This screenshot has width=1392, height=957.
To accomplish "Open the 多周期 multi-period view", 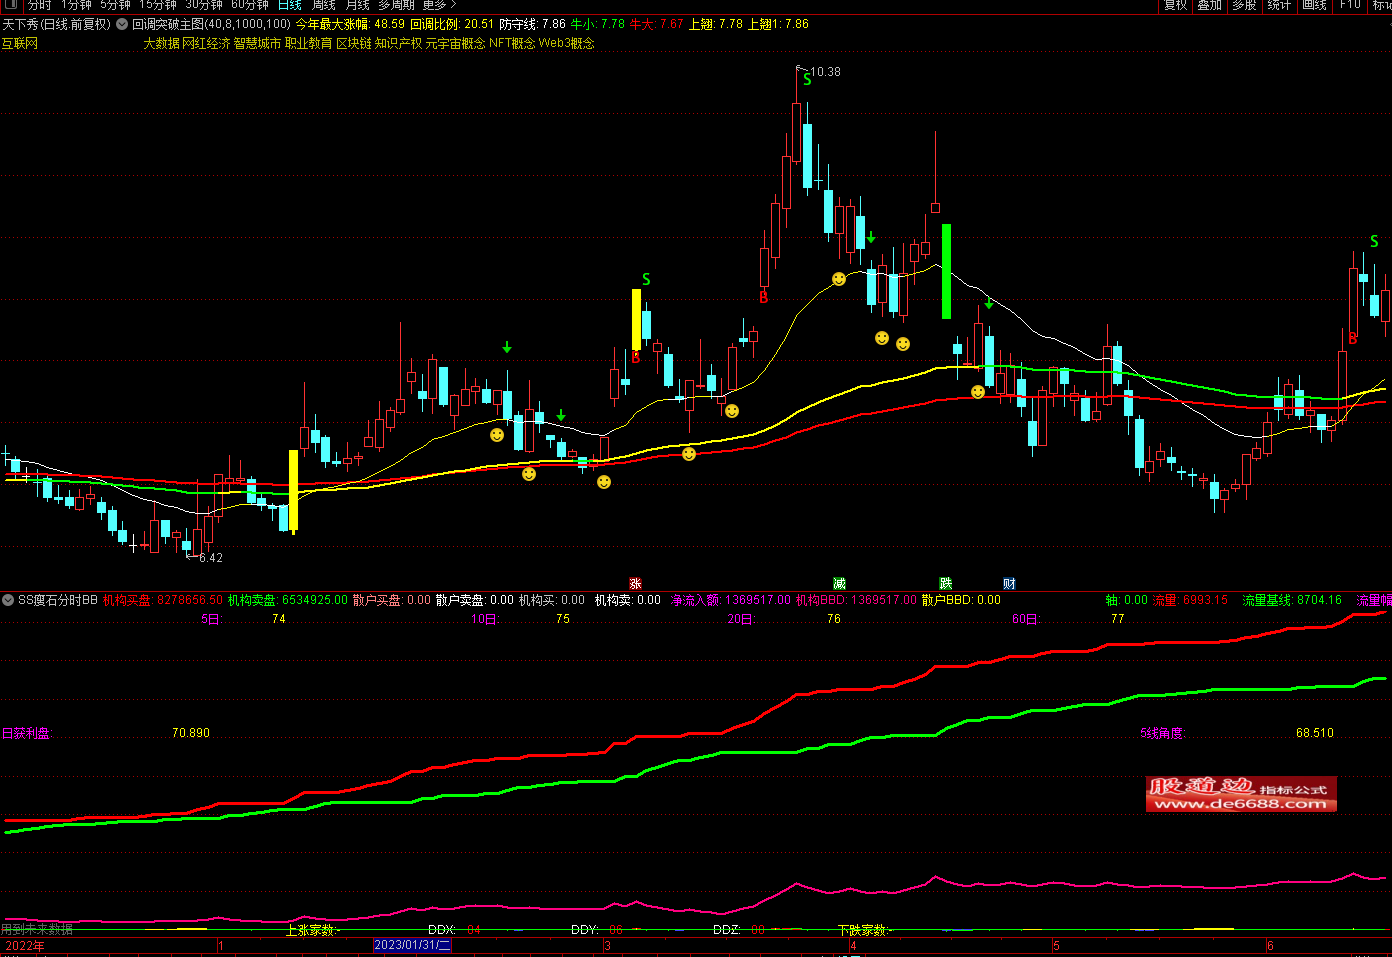I will 396,5.
